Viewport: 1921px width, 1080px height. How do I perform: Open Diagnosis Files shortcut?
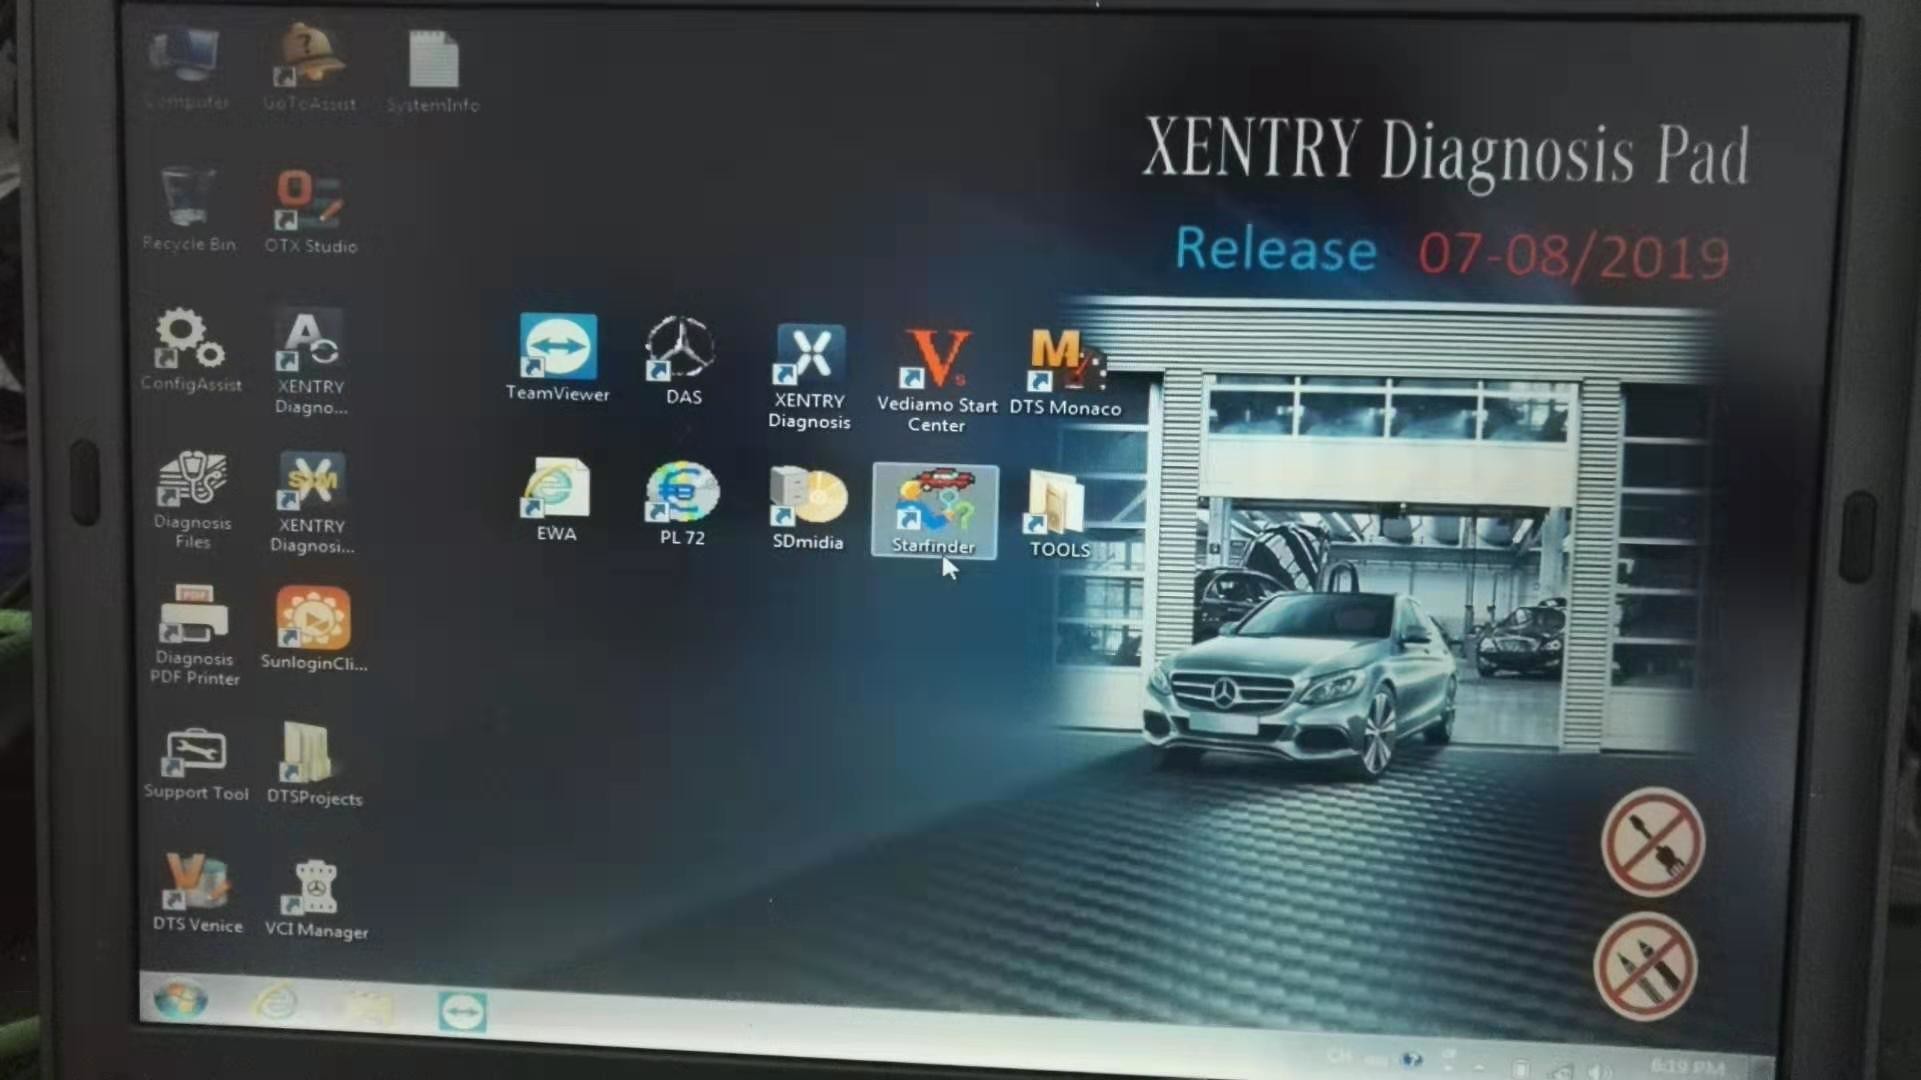192,499
